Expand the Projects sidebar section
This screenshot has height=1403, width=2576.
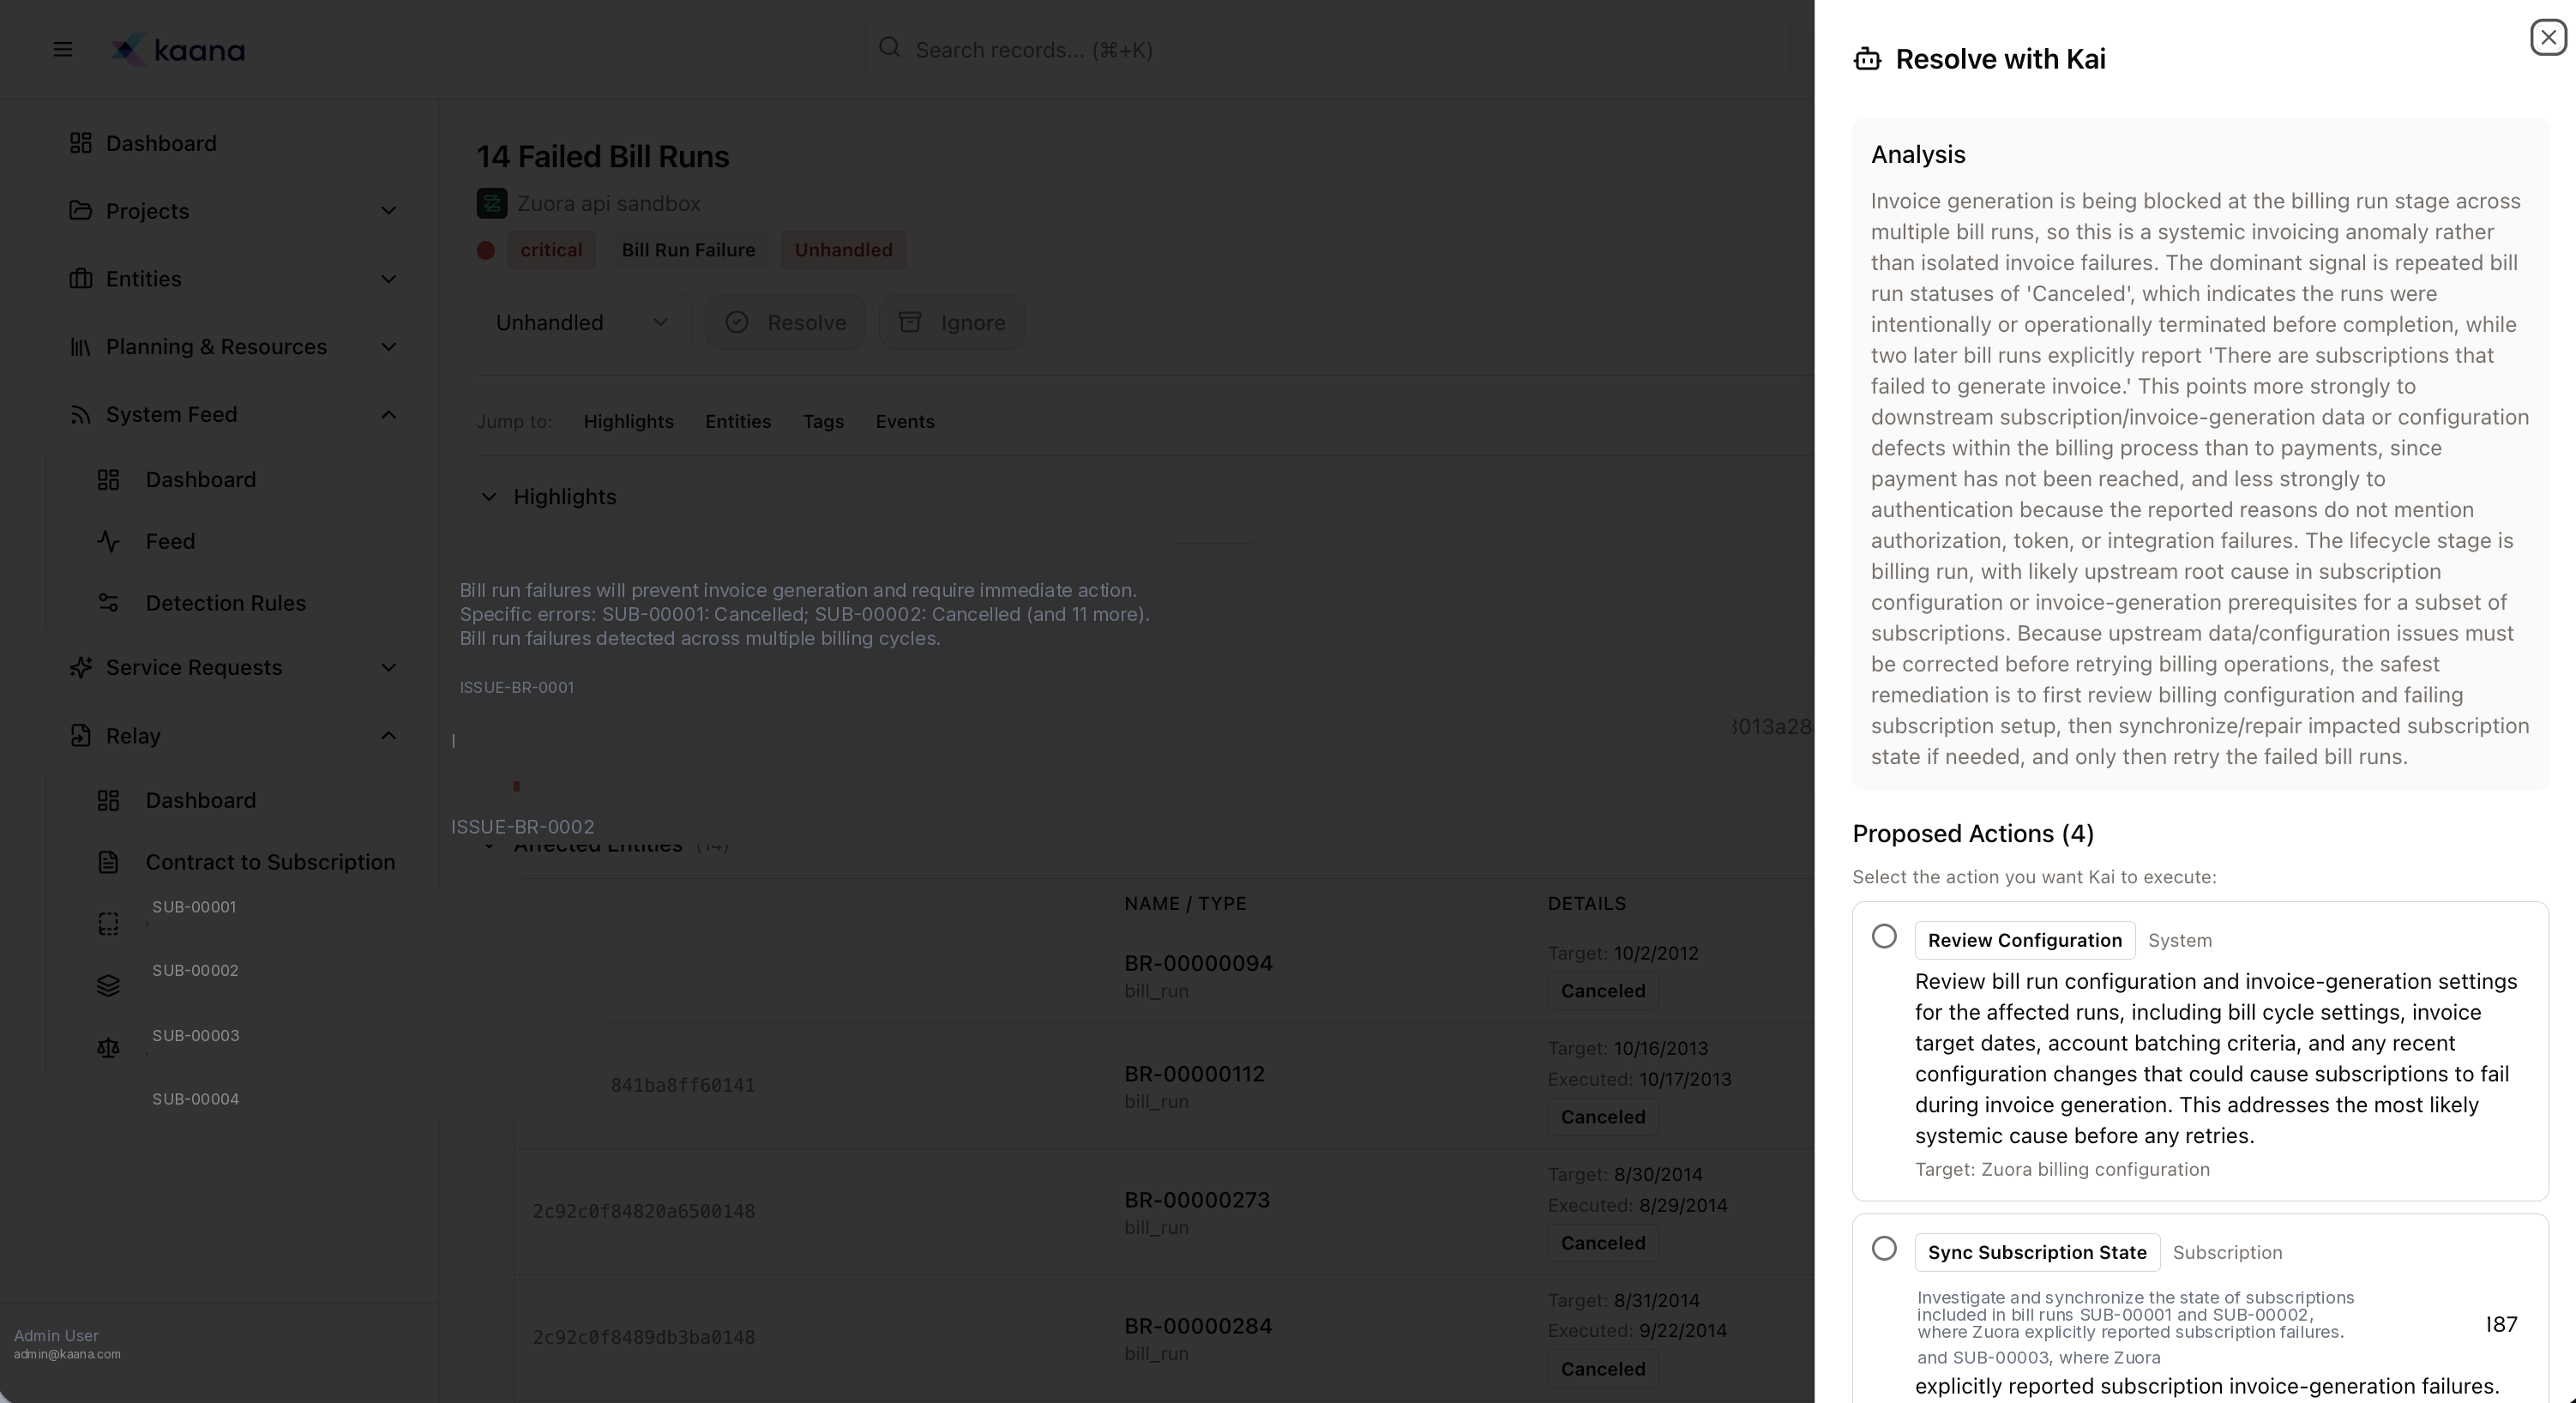pyautogui.click(x=388, y=211)
